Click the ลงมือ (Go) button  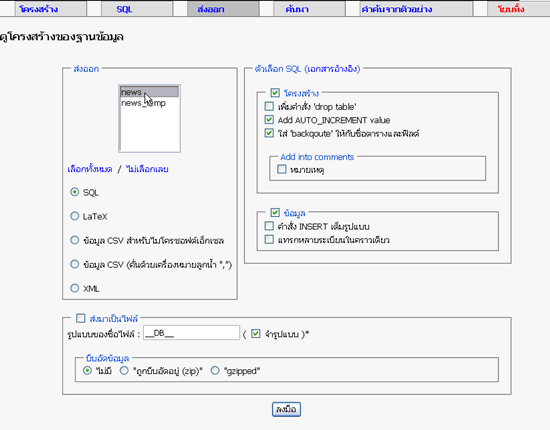(x=286, y=409)
